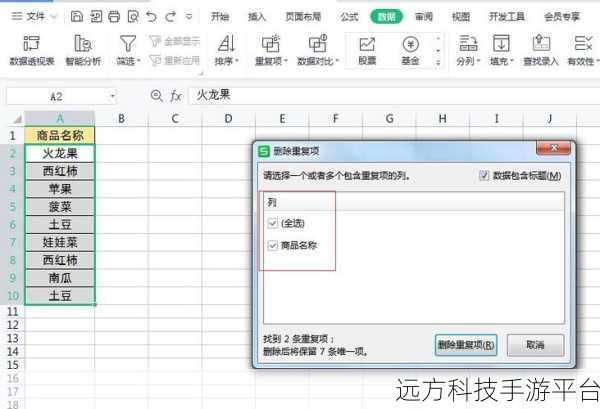Expand the quick access toolbar customize arrow

pyautogui.click(x=189, y=16)
